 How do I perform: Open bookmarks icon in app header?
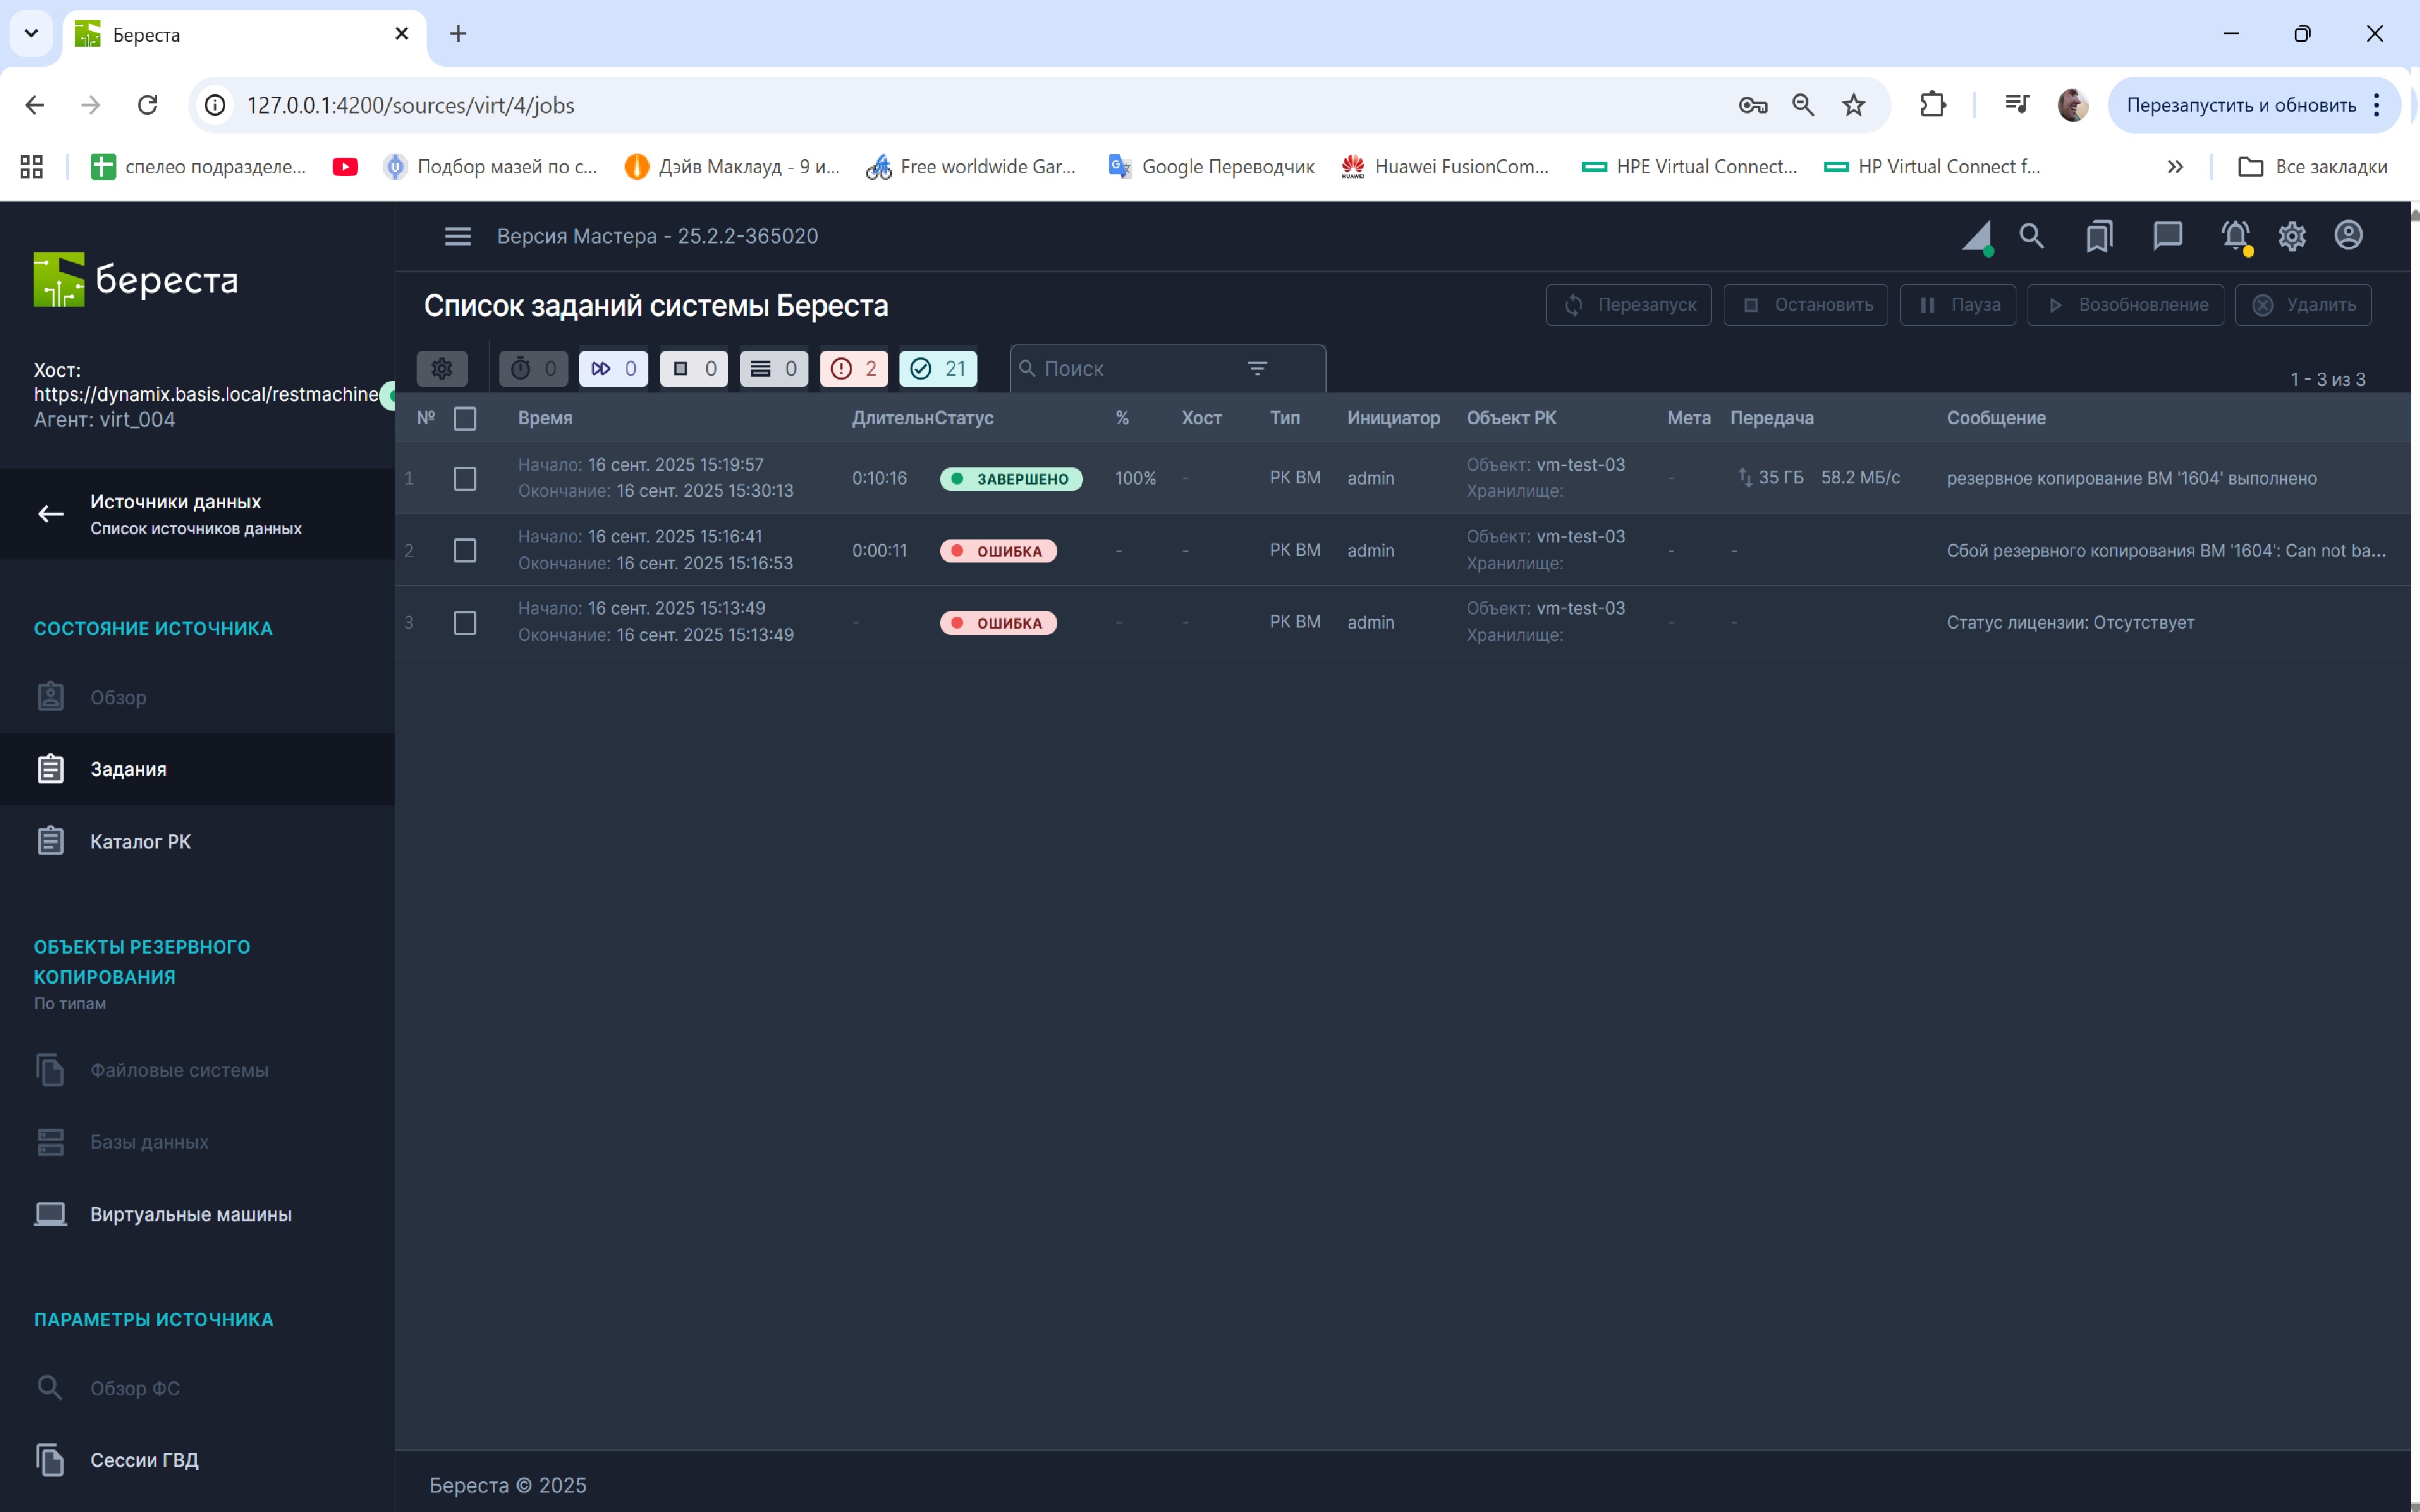point(2098,236)
